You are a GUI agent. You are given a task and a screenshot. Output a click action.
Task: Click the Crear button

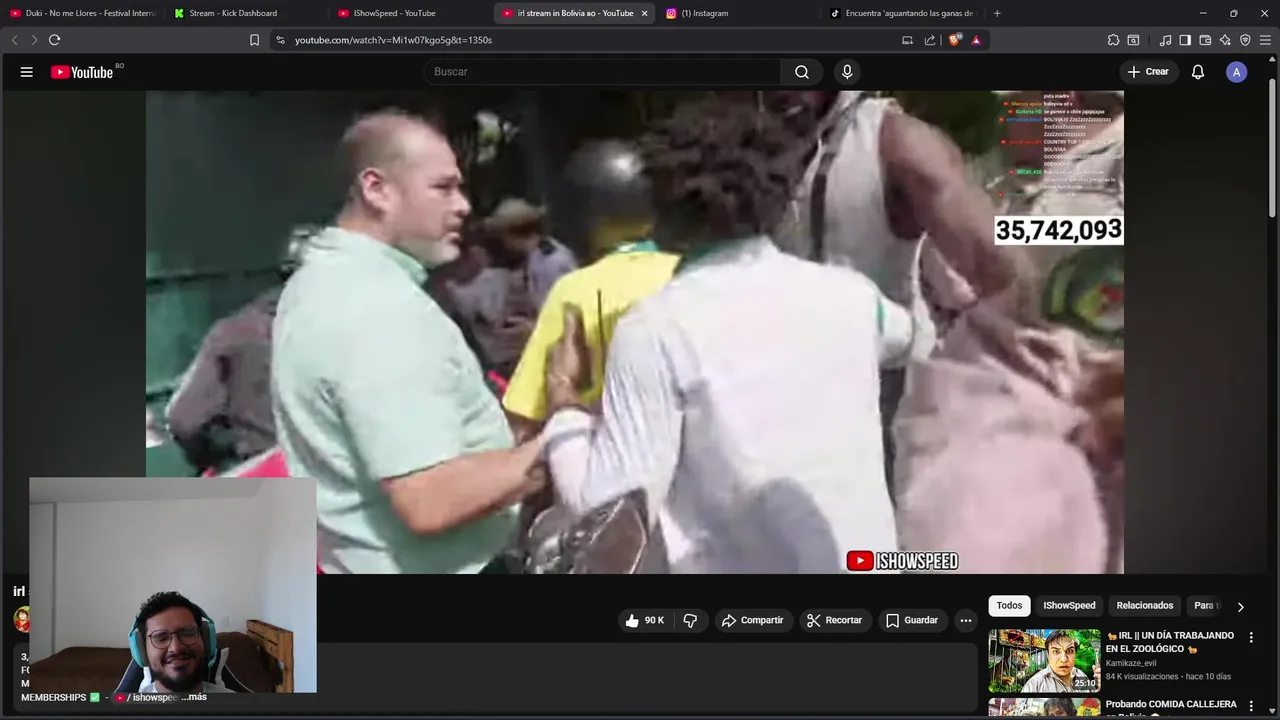click(1148, 72)
